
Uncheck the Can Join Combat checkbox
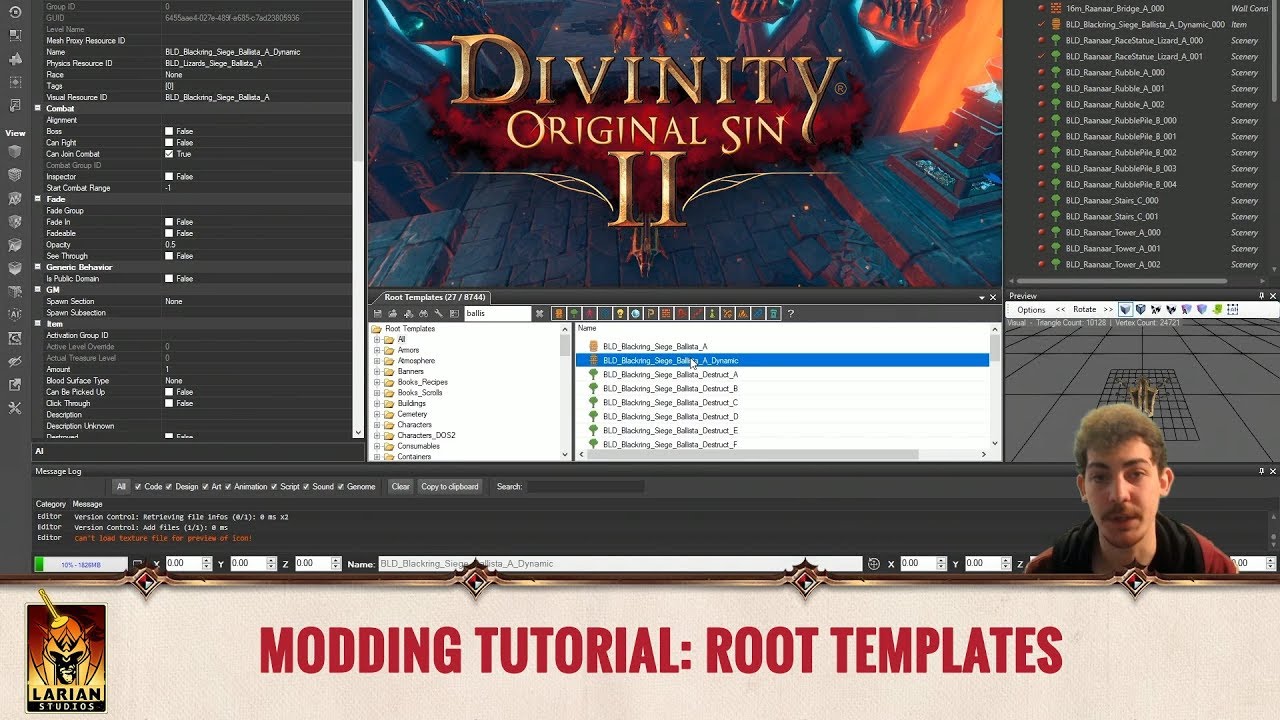(x=169, y=154)
